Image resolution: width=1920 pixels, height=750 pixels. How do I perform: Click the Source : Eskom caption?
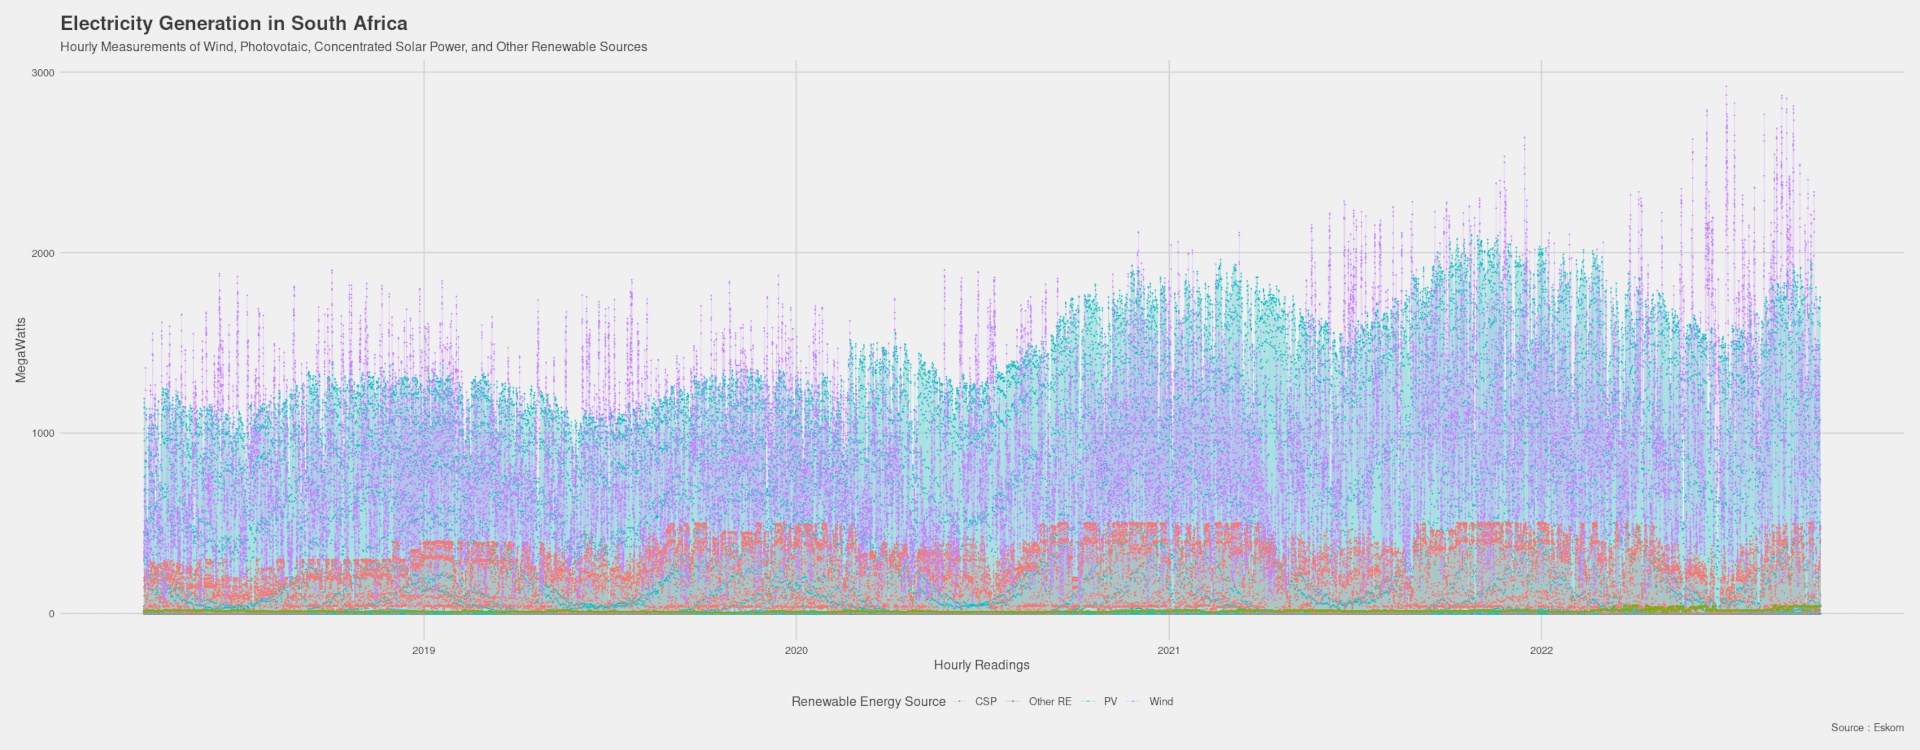coord(1867,728)
